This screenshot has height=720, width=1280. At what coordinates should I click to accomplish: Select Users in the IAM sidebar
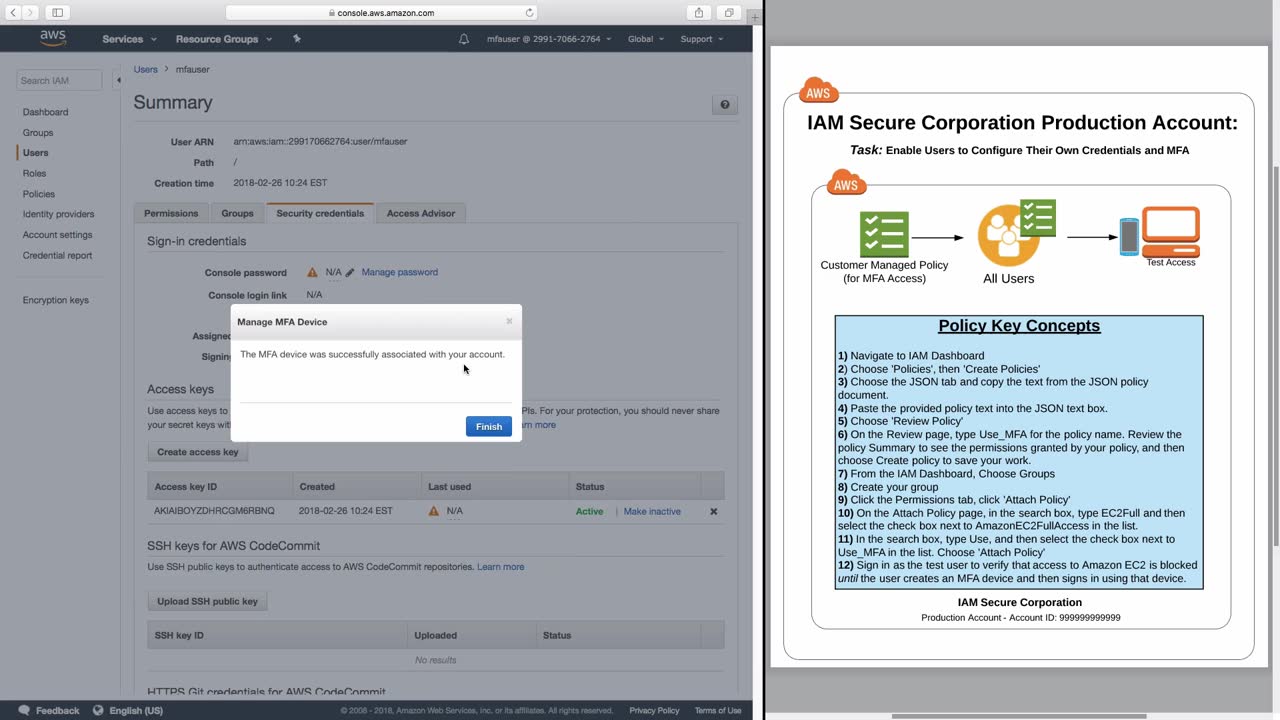pos(36,153)
